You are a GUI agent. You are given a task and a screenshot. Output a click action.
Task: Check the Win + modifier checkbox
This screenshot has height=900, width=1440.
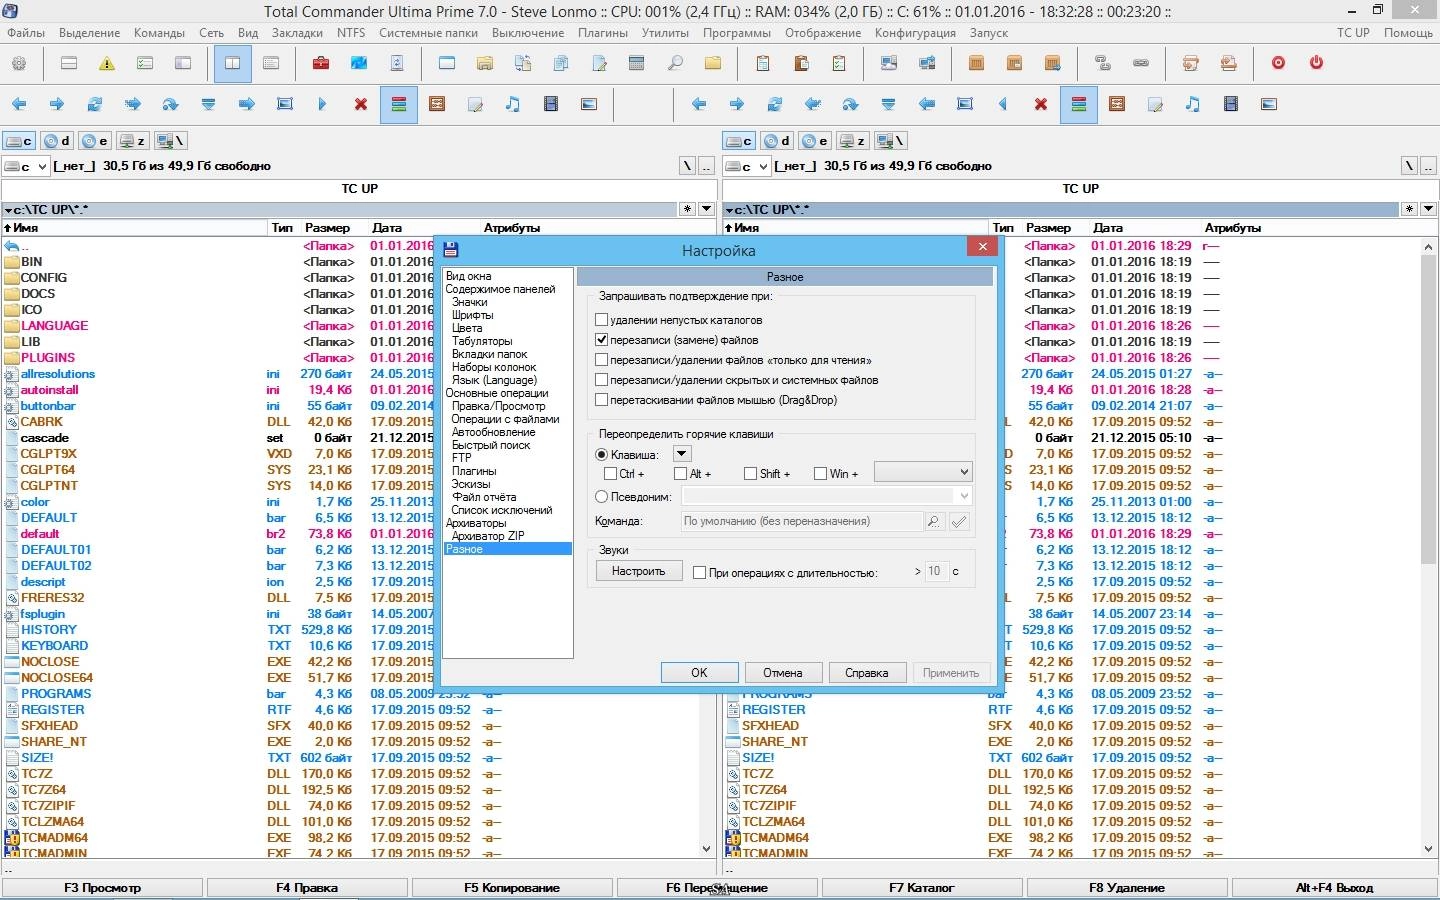click(820, 474)
